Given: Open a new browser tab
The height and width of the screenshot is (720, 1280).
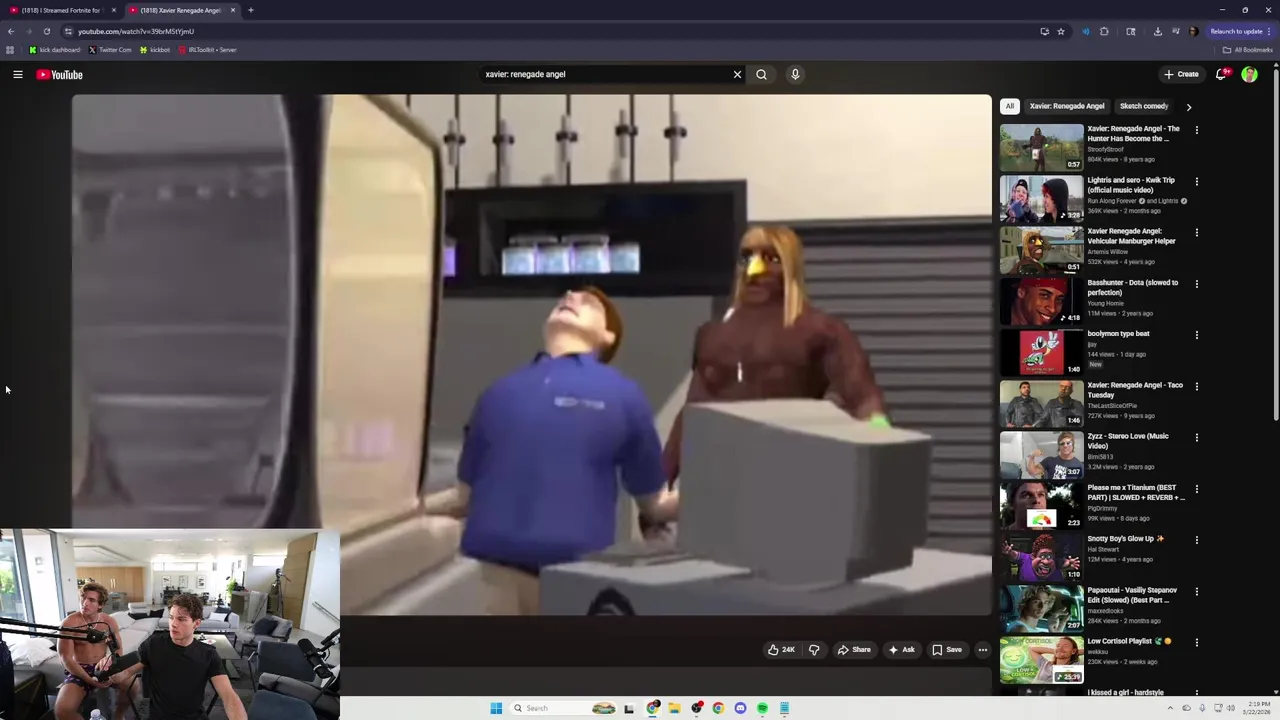Looking at the screenshot, I should [251, 10].
